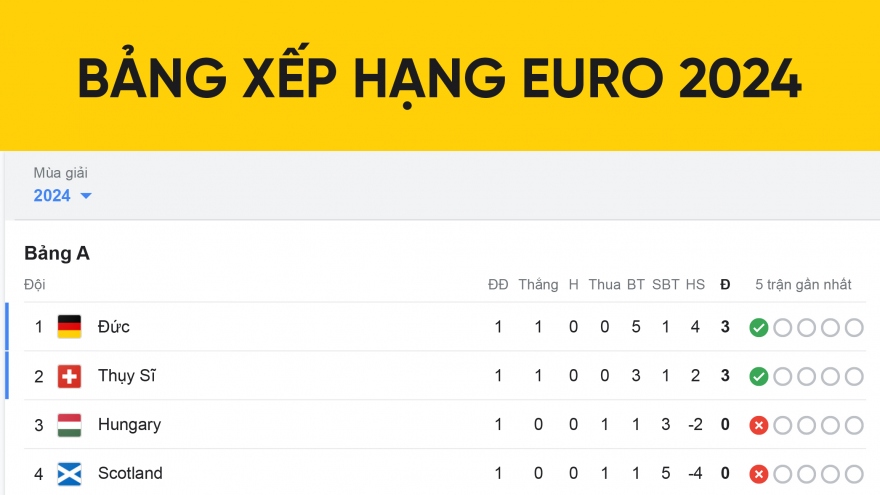Click Germany's last empty match circle
The height and width of the screenshot is (495, 880).
853,327
